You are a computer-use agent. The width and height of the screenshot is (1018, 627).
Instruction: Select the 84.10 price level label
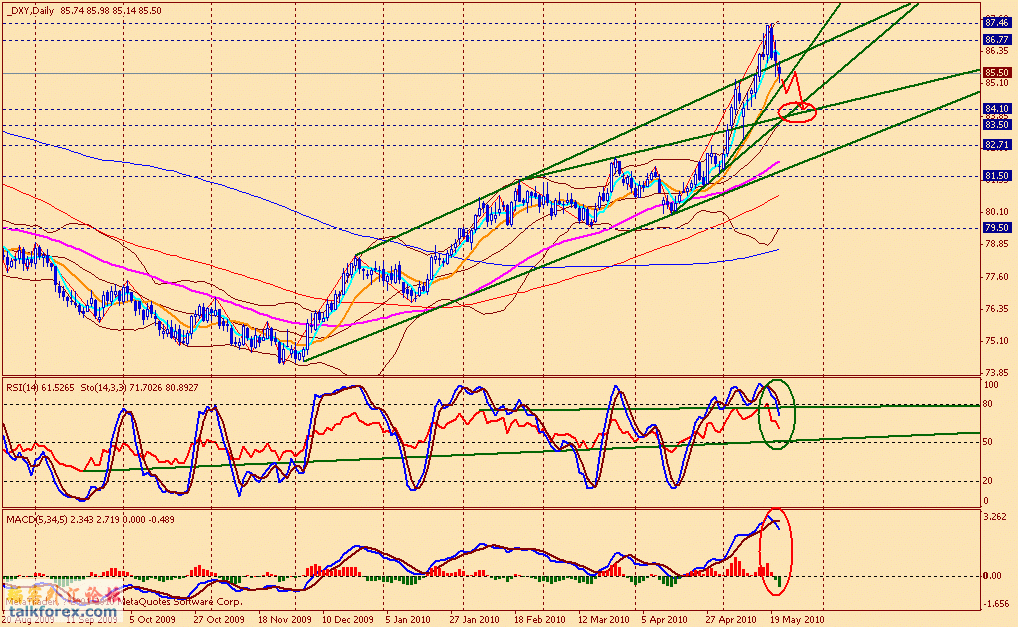997,108
